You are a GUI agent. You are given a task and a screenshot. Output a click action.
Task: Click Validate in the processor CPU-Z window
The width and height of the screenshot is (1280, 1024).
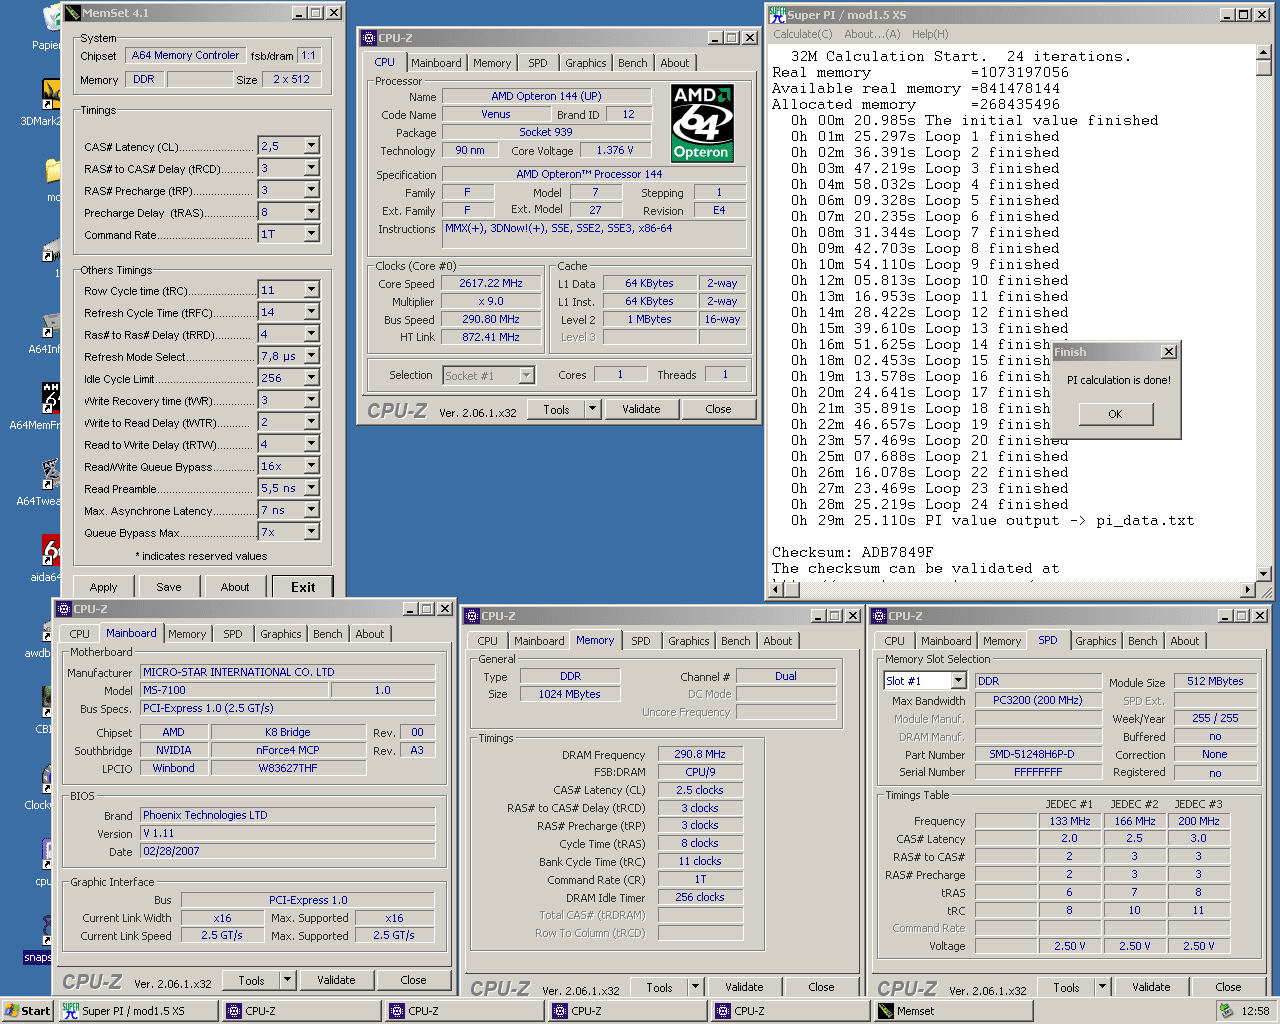pos(641,409)
